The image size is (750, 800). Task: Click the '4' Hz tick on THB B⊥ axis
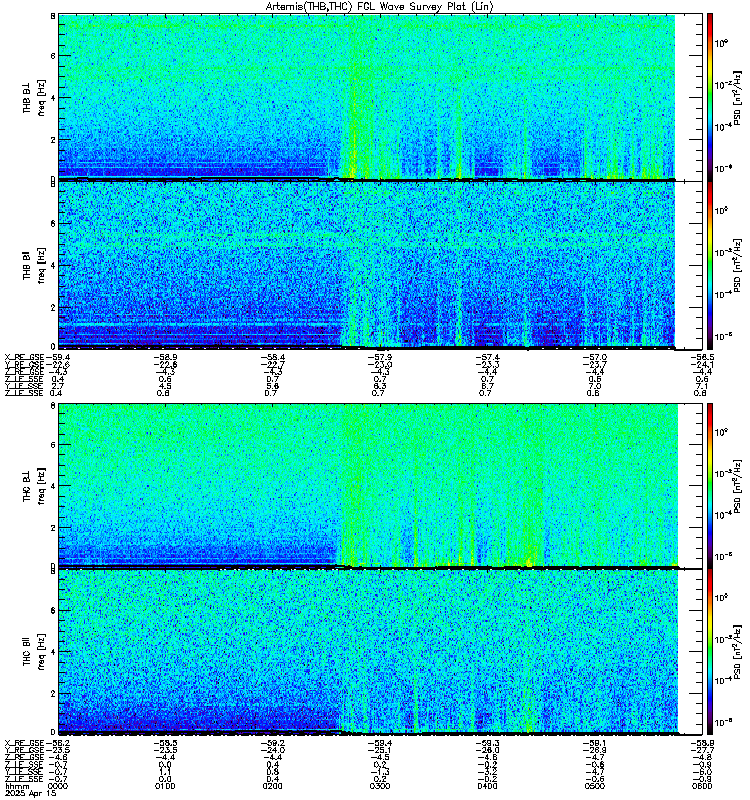53,97
